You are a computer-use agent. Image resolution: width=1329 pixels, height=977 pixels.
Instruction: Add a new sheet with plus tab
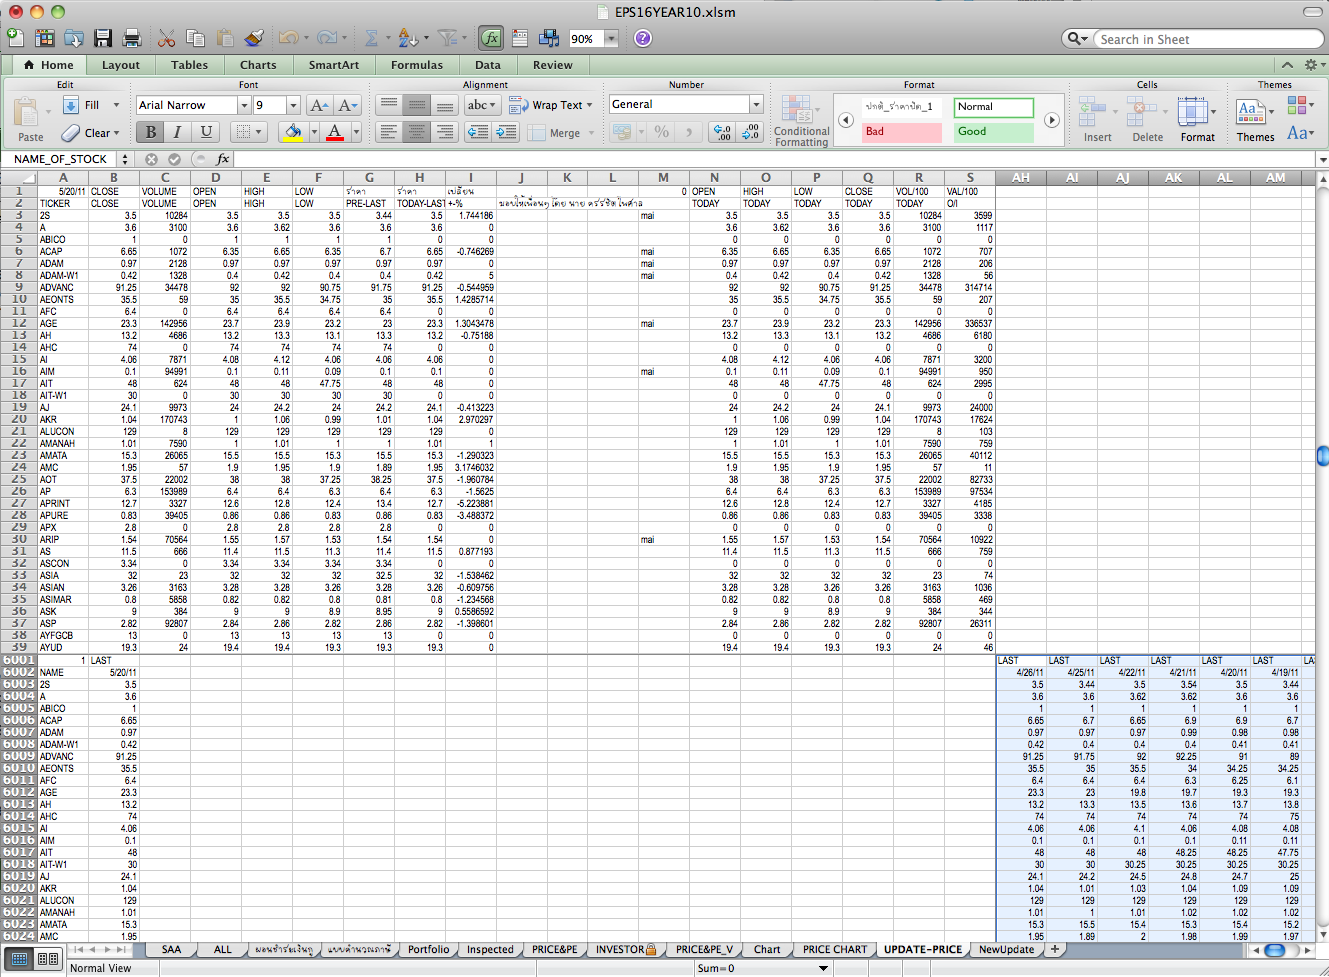click(1054, 950)
